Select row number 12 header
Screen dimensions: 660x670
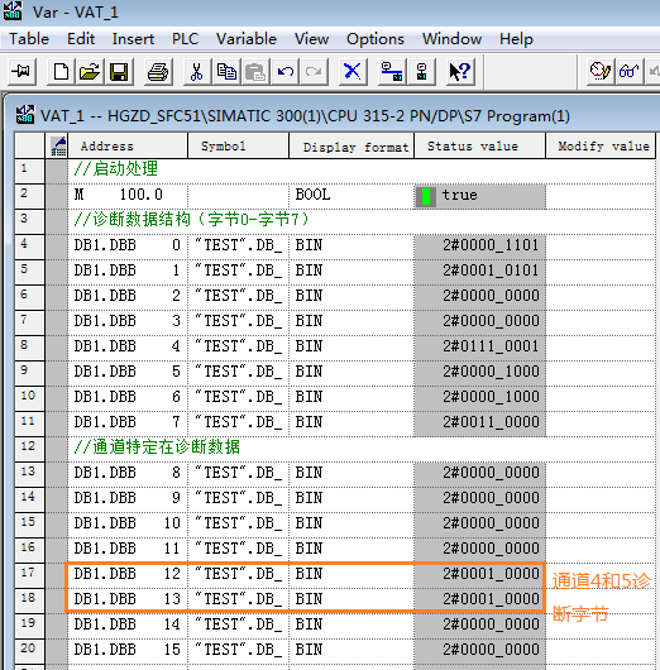(29, 448)
